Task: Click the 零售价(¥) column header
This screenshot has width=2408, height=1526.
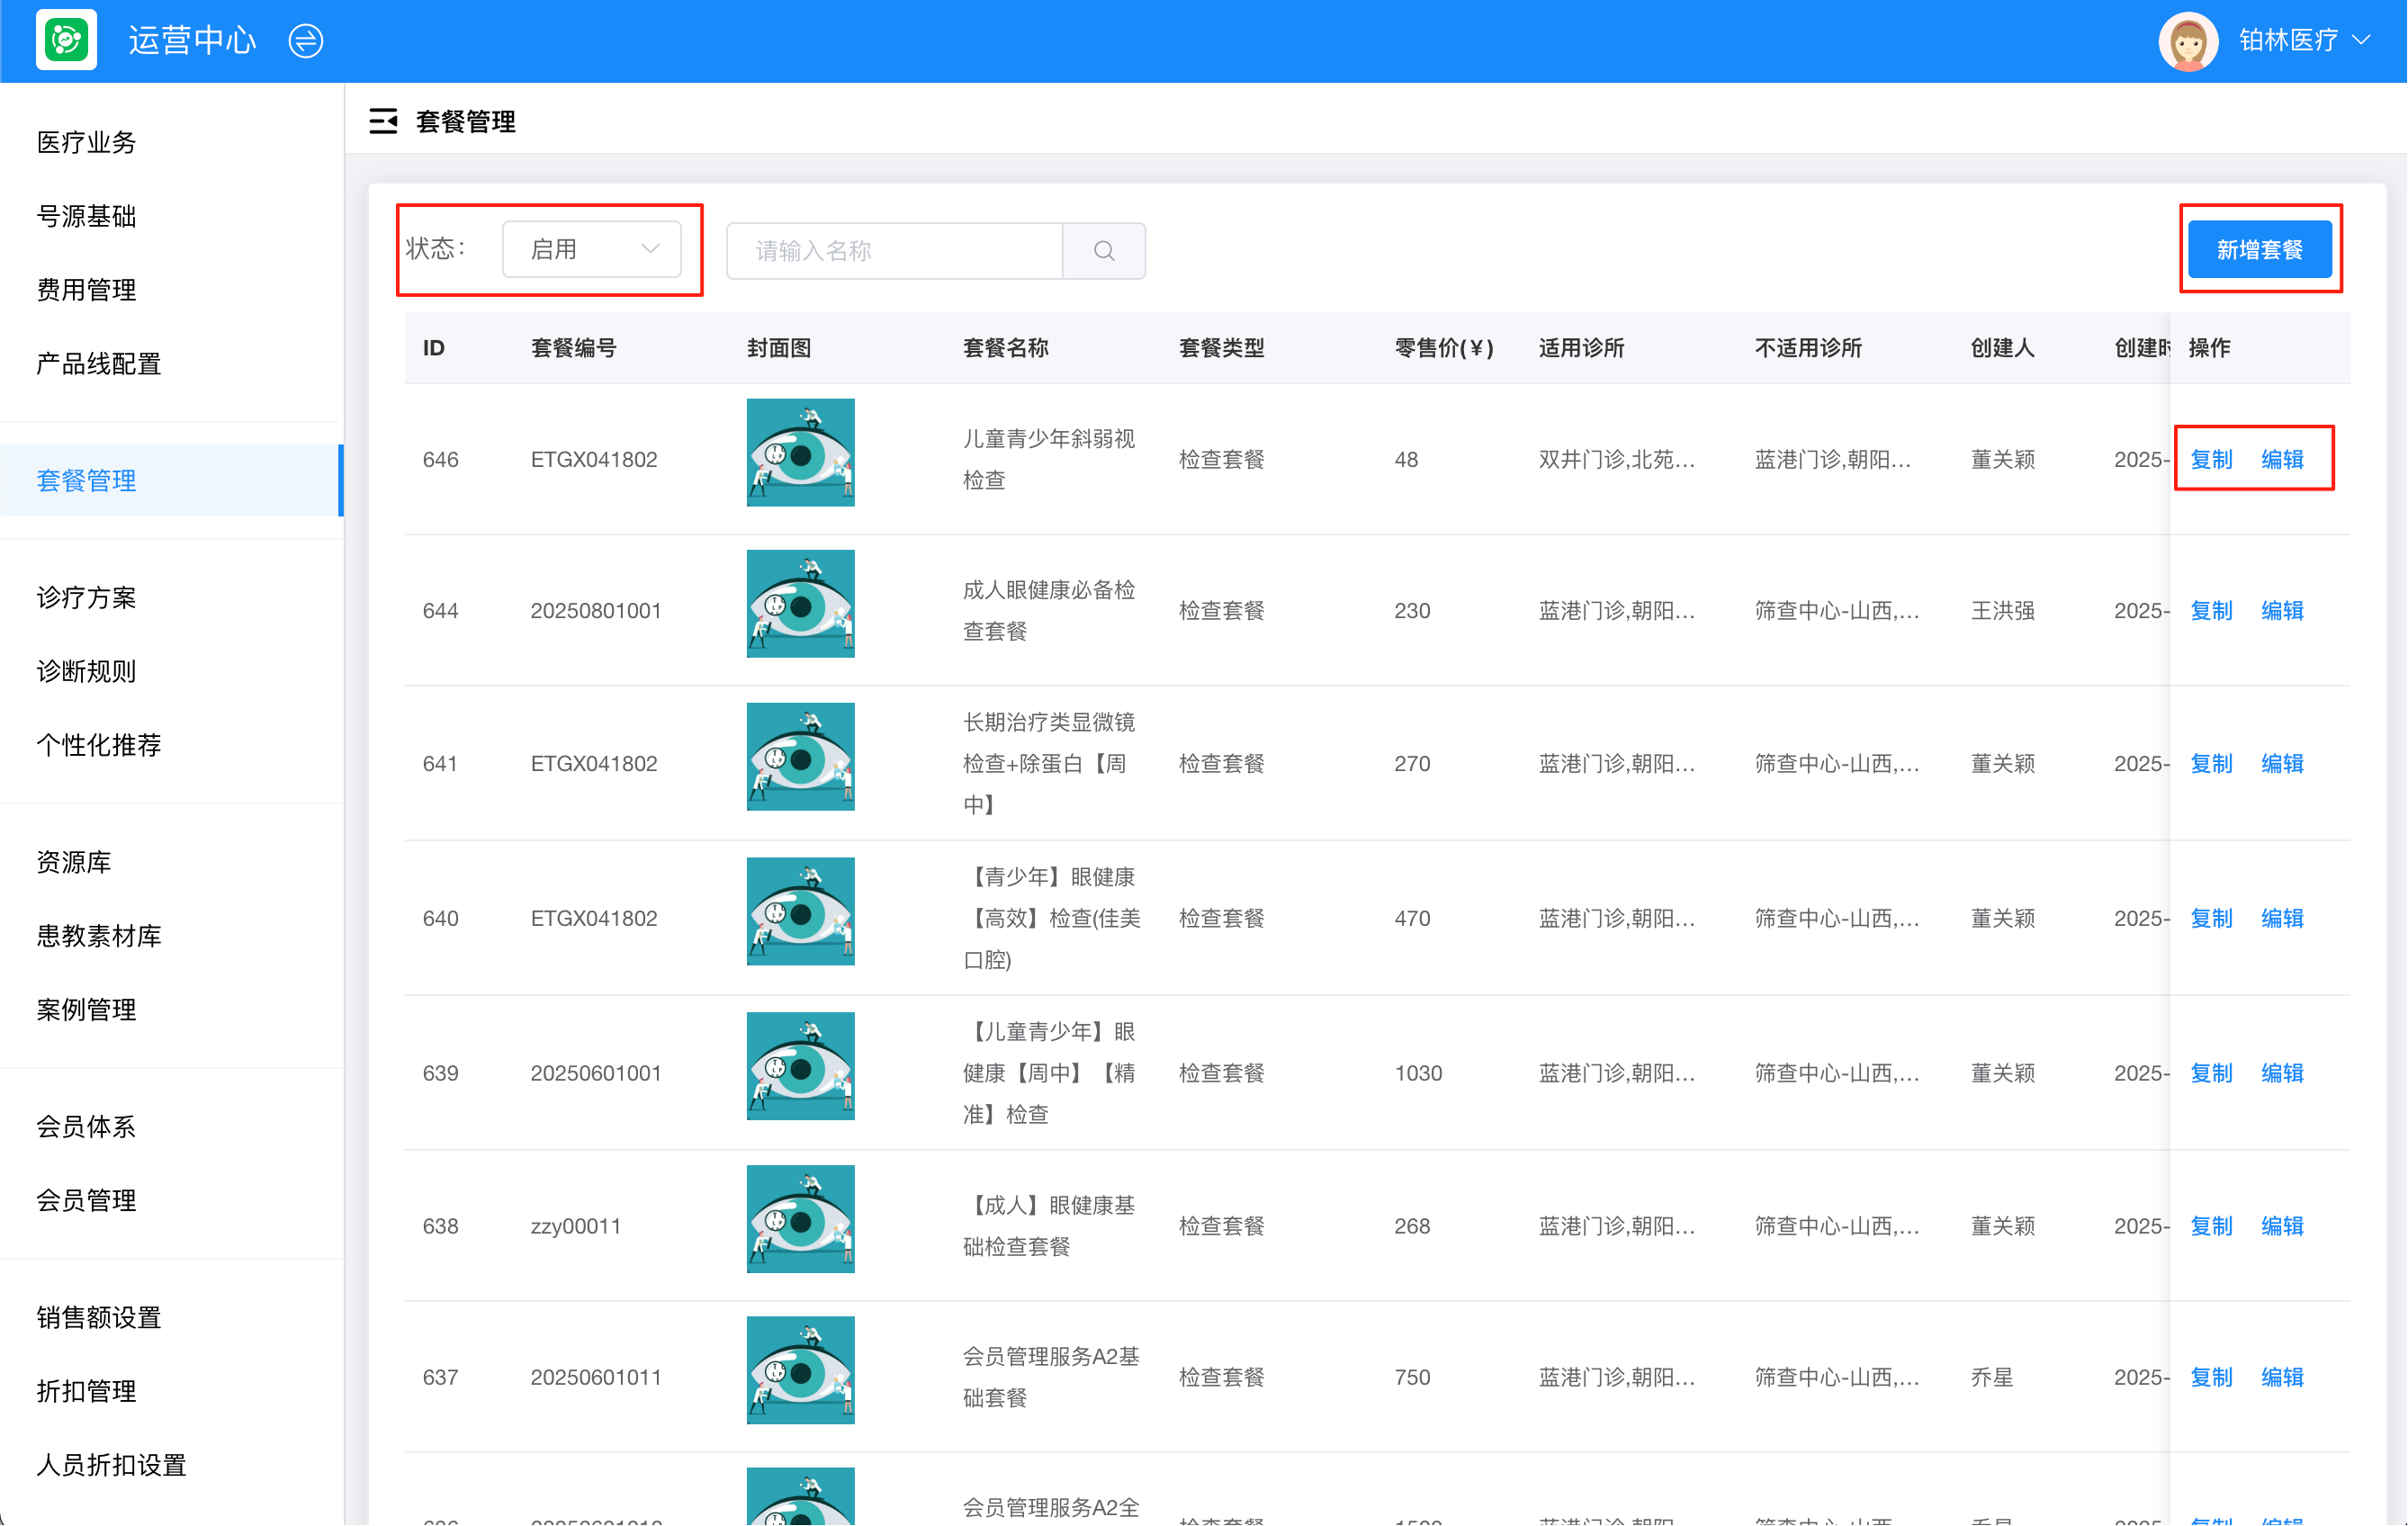Action: click(1443, 348)
